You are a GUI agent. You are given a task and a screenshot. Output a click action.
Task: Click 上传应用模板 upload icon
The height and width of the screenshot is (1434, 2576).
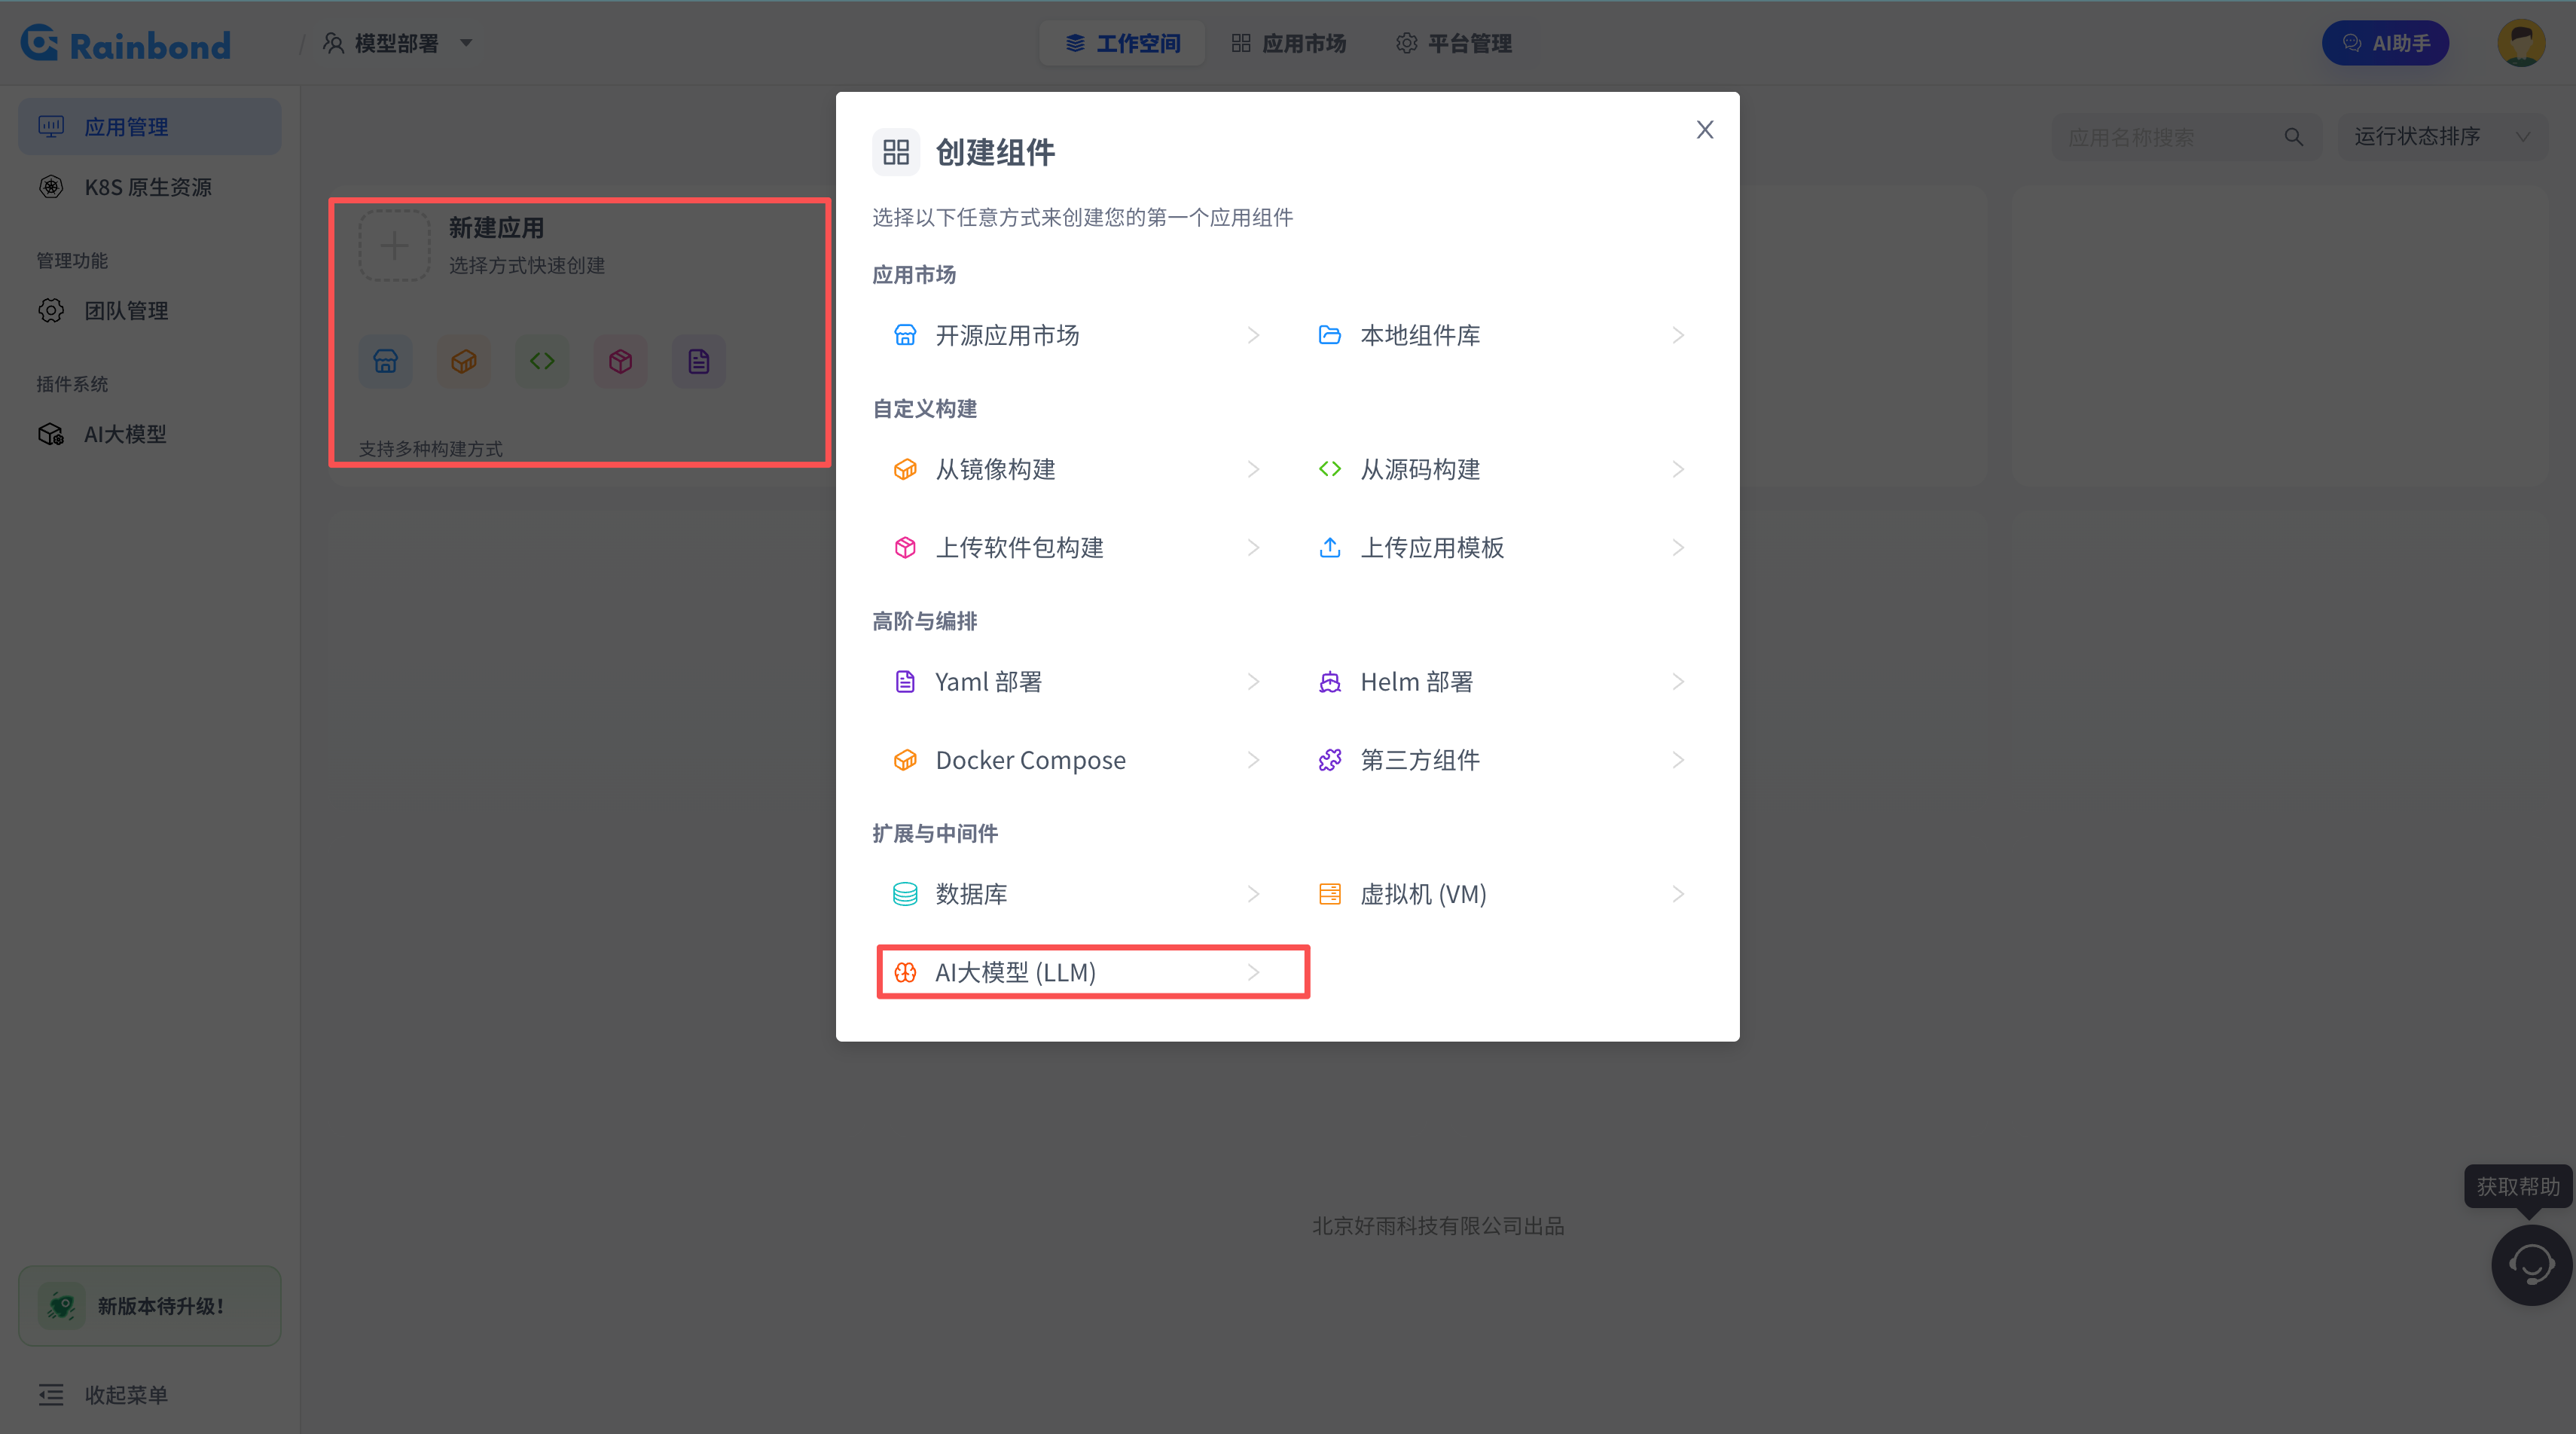(x=1329, y=547)
